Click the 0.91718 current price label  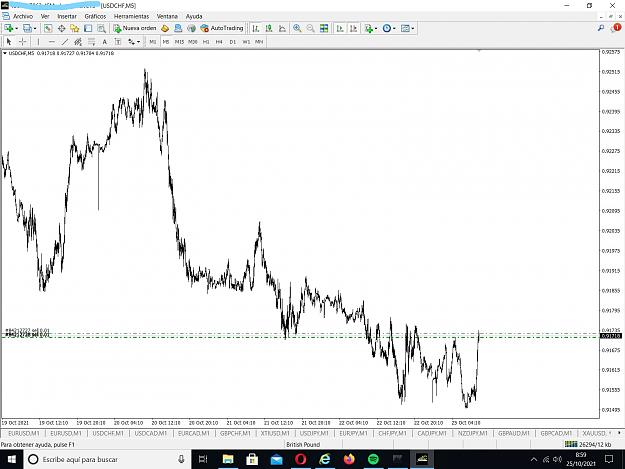pos(611,336)
